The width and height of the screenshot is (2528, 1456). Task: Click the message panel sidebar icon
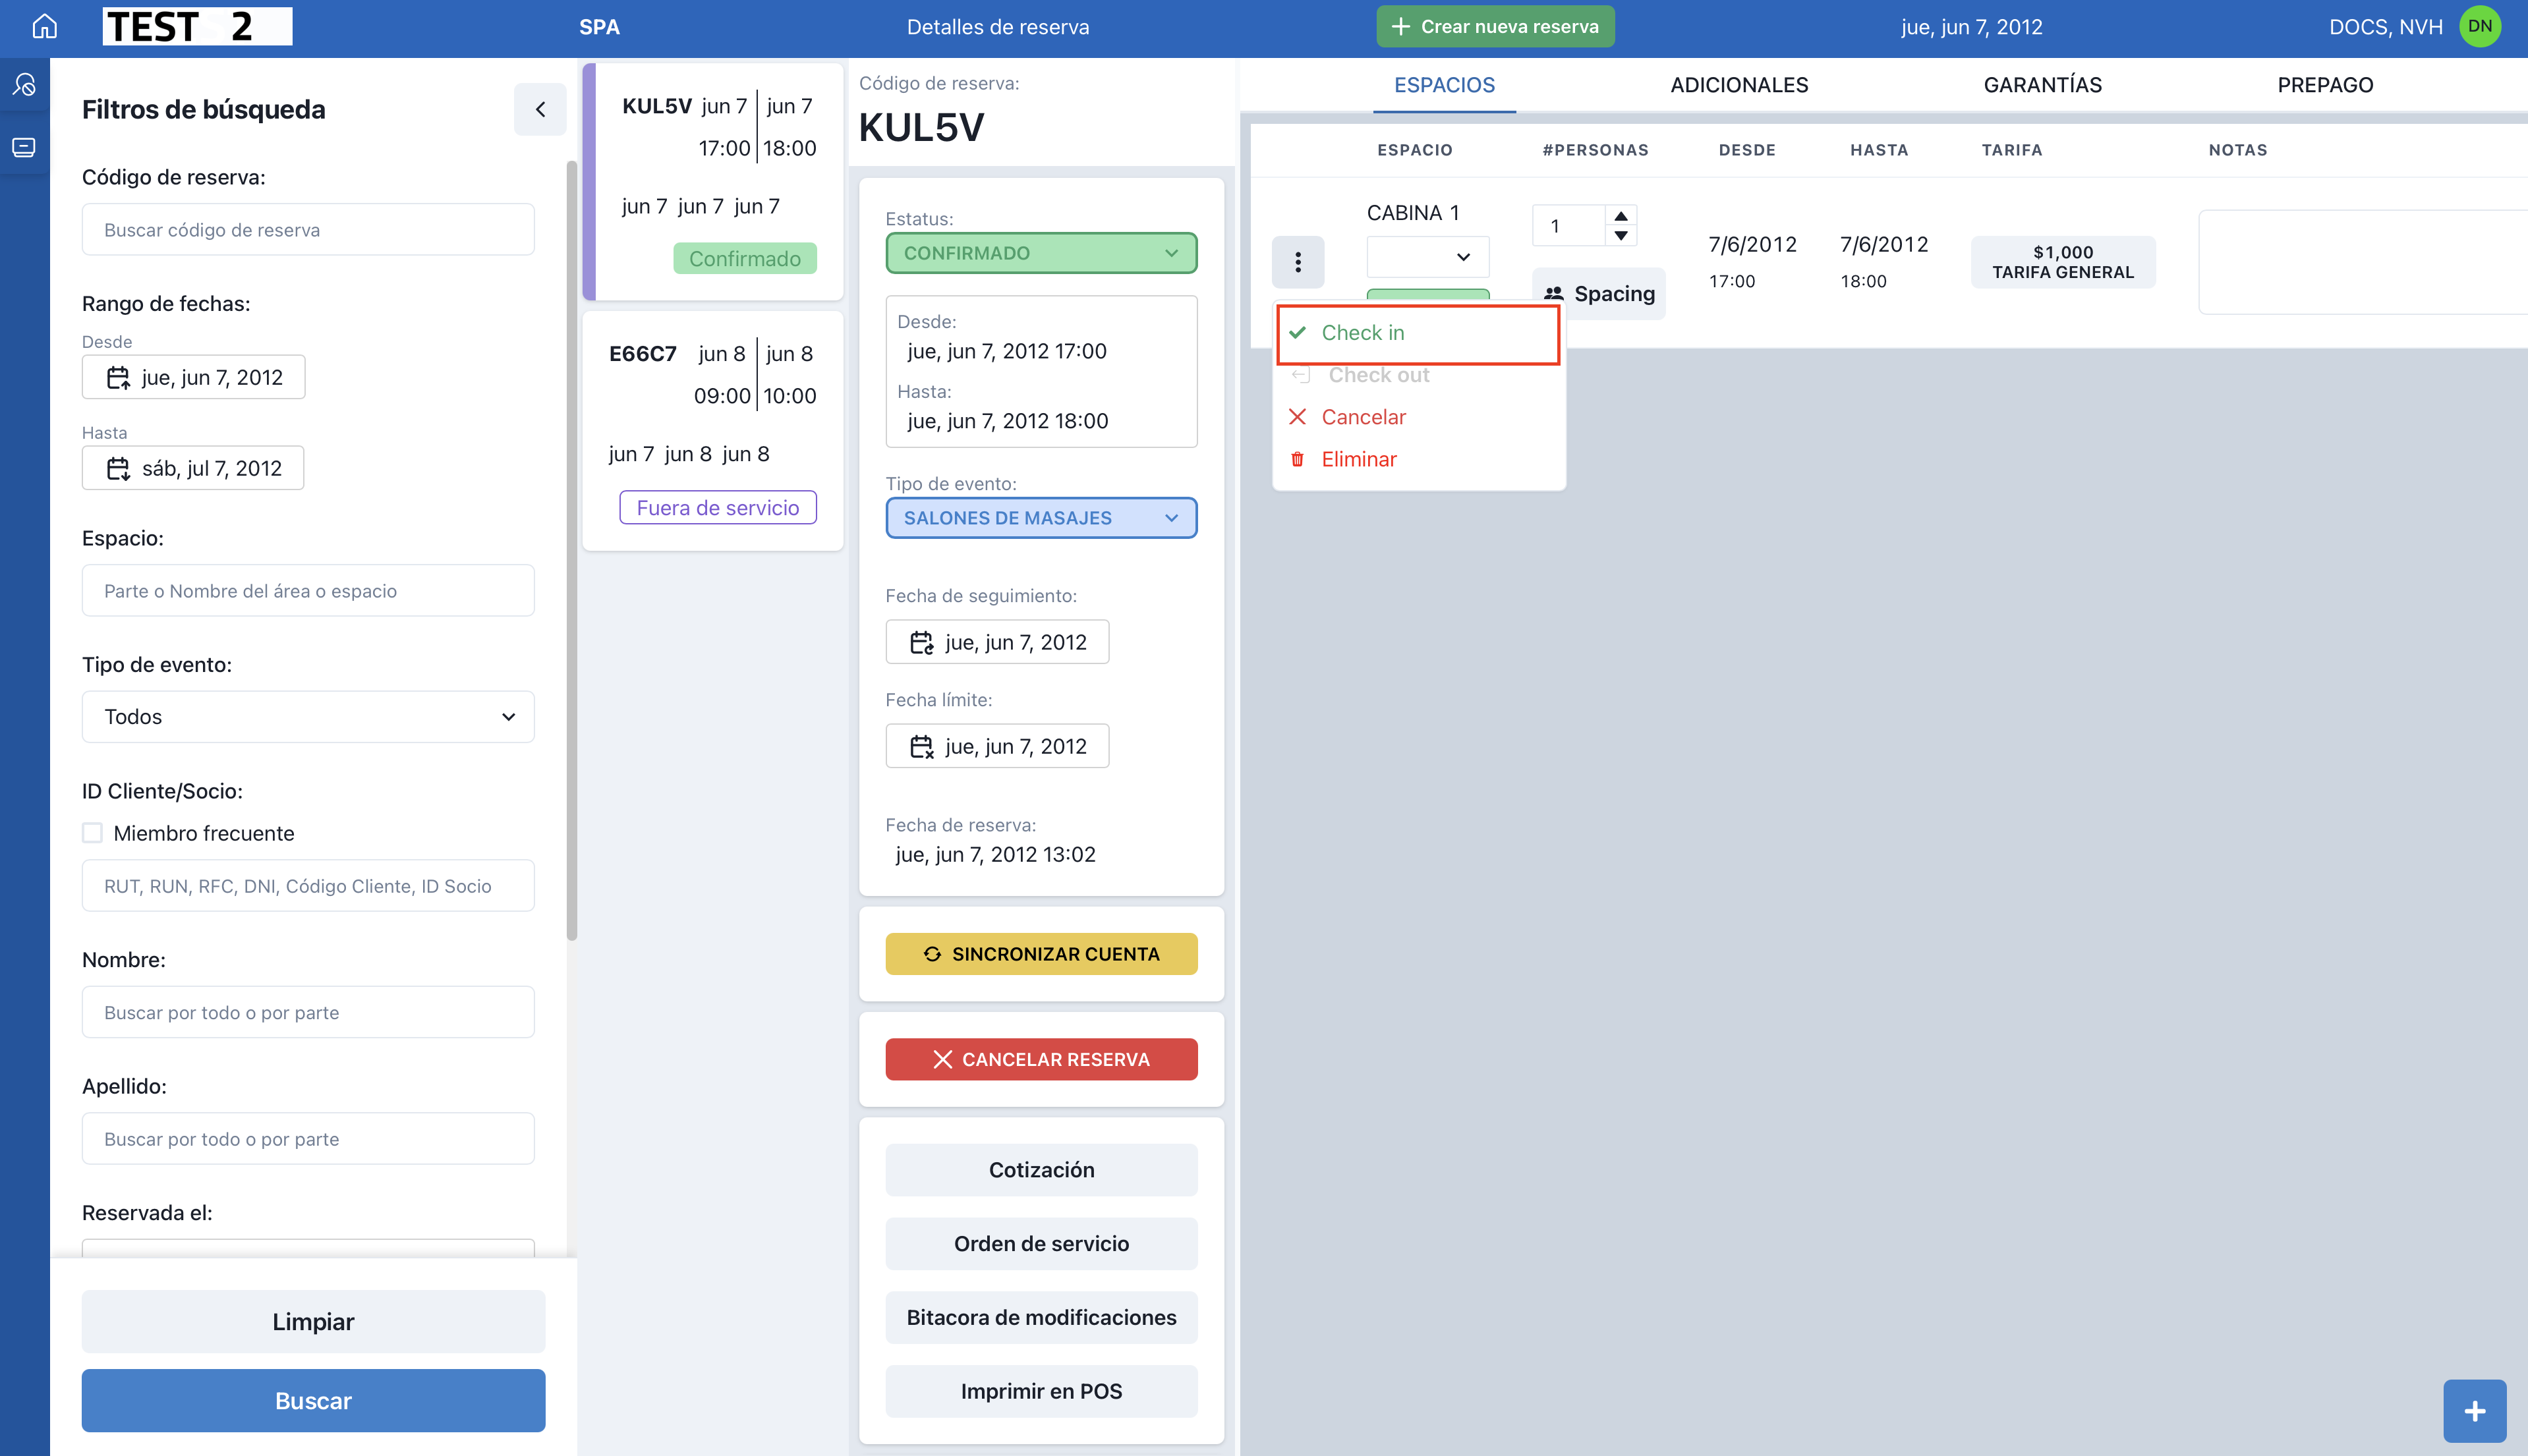(24, 148)
